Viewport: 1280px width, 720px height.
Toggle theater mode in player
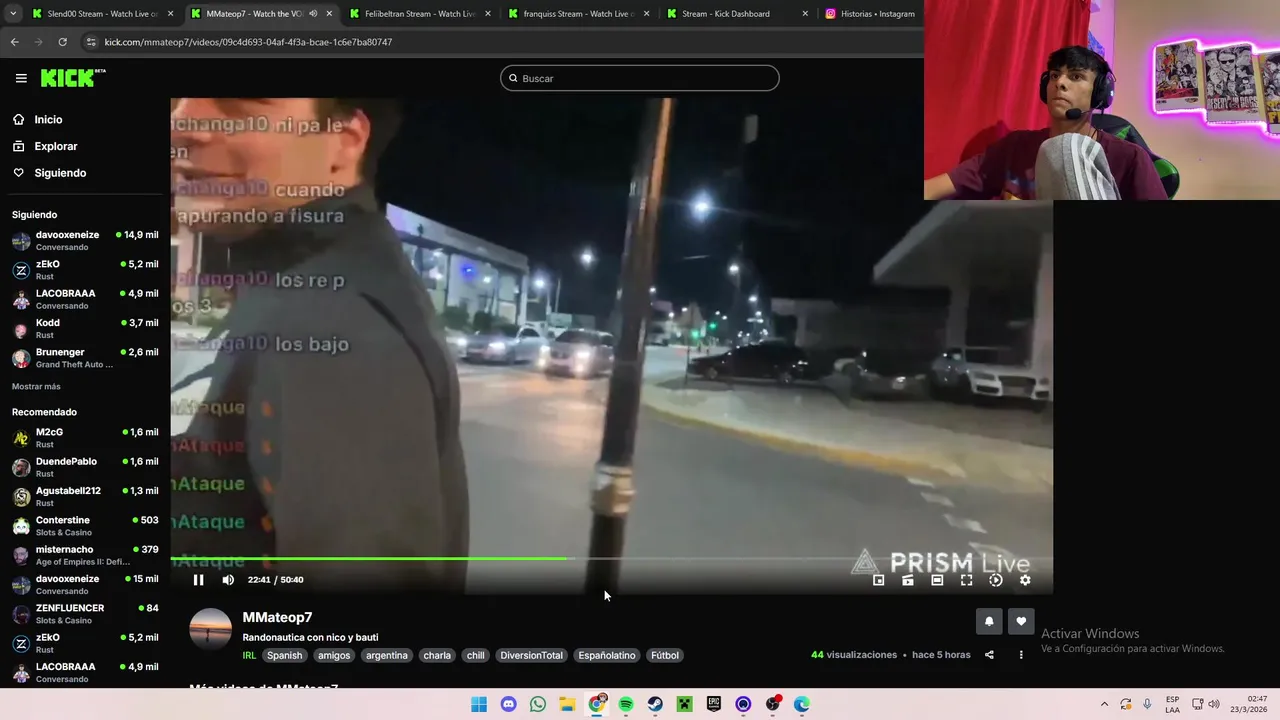[x=937, y=580]
